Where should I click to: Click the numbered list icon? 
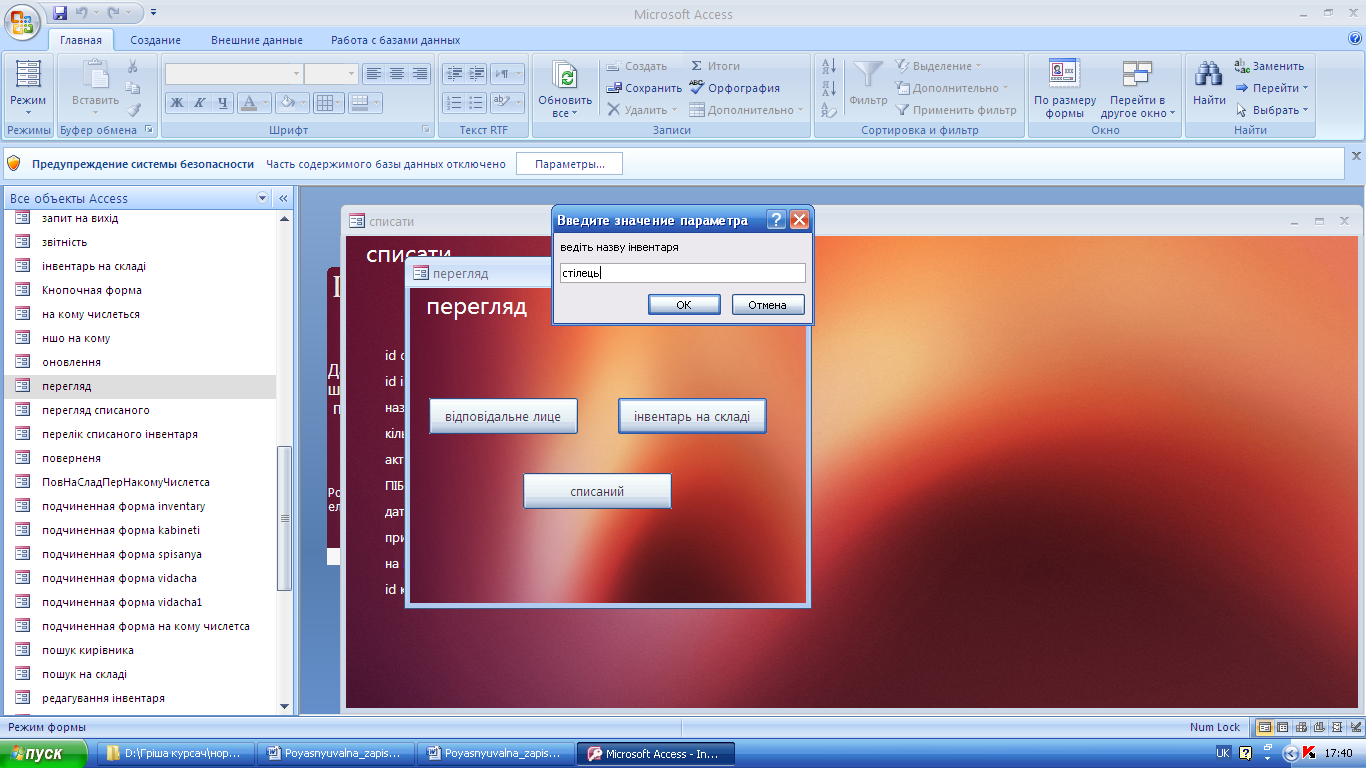(x=453, y=102)
